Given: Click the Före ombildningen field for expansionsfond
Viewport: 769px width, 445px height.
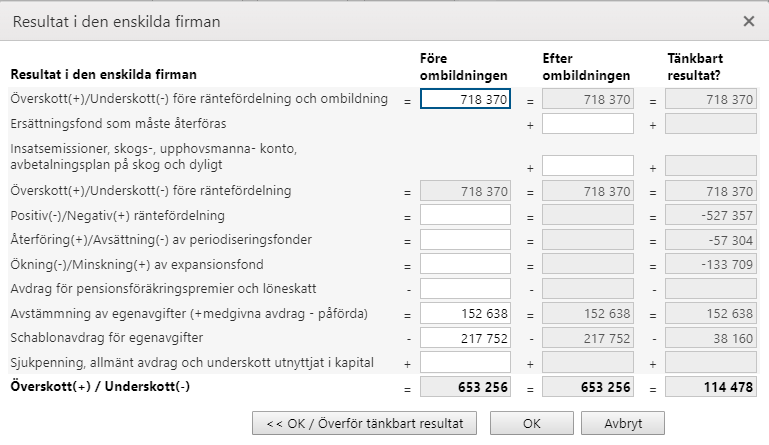Looking at the screenshot, I should 465,264.
